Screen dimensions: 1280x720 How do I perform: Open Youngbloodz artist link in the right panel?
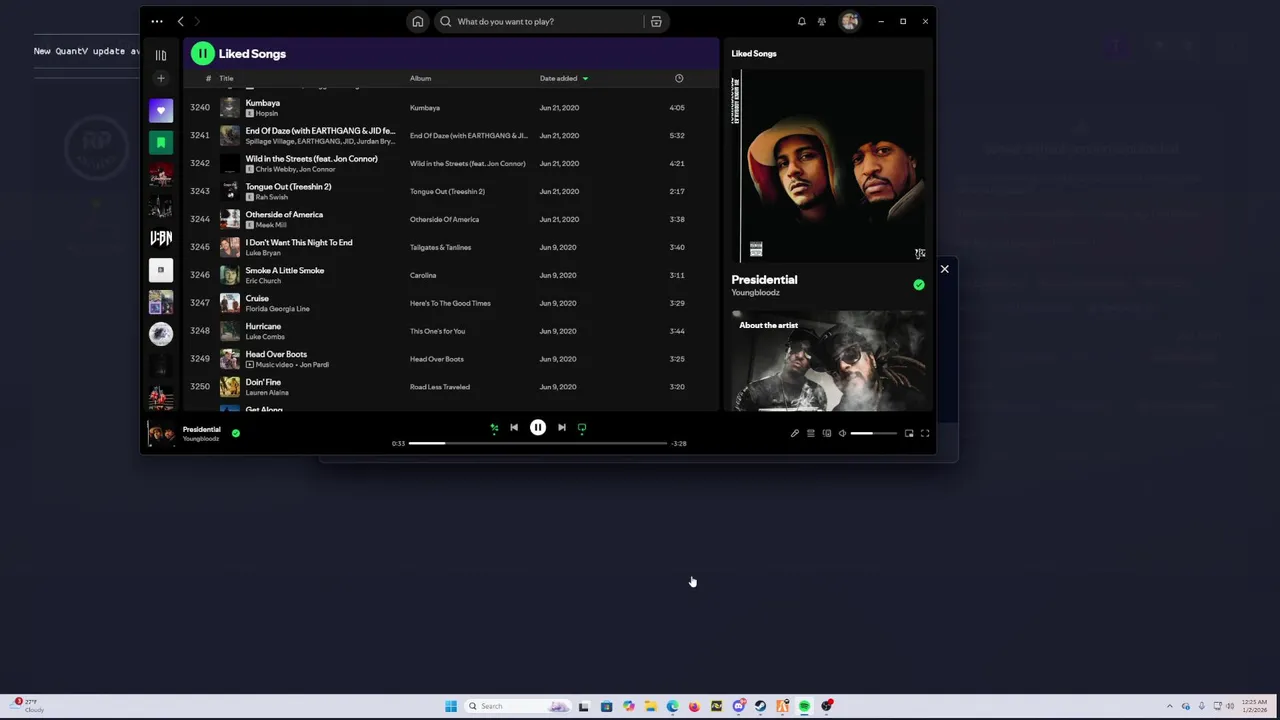[755, 293]
